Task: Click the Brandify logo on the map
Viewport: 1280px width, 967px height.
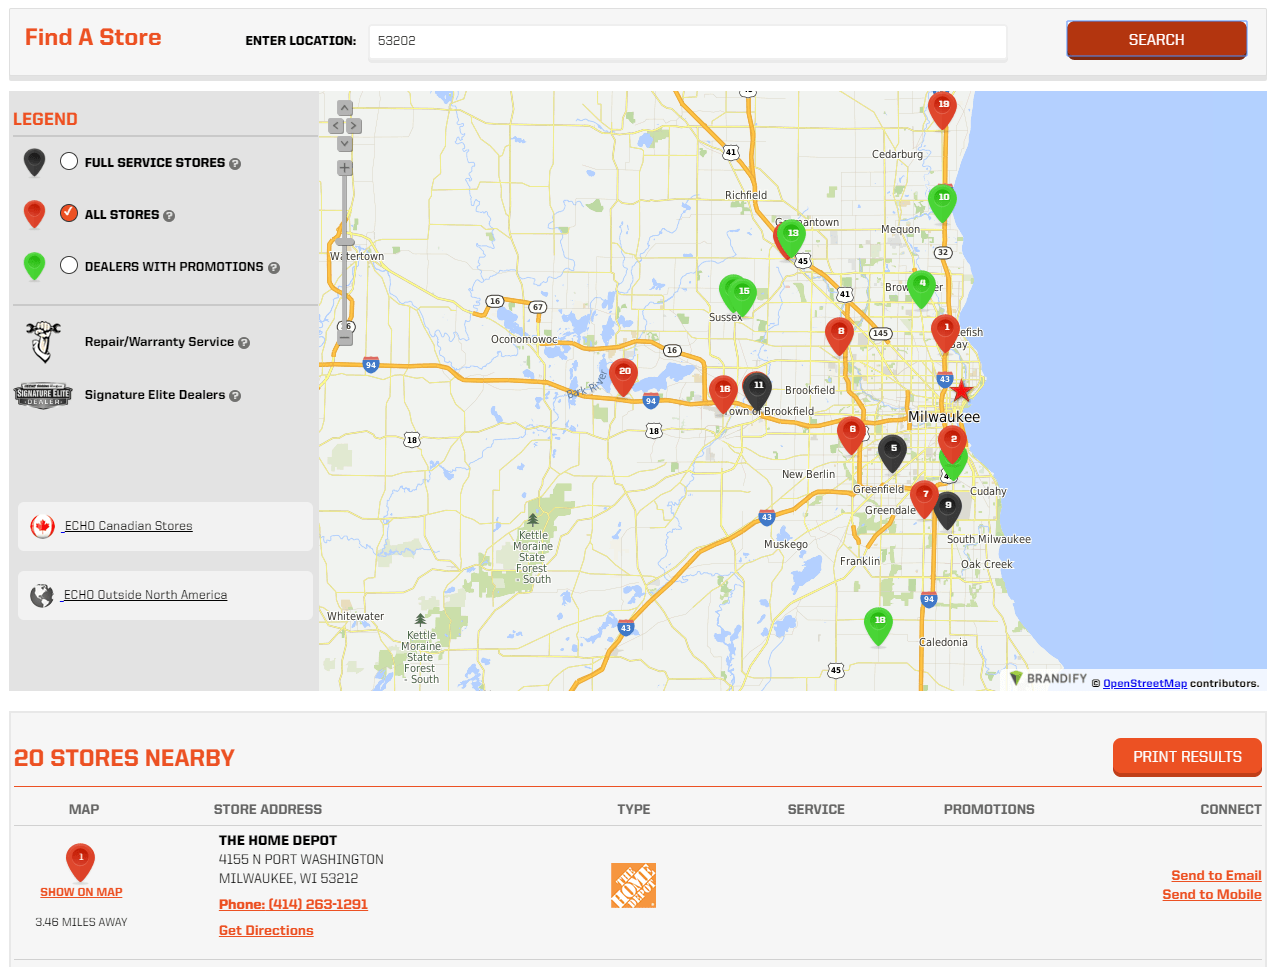Action: (1048, 679)
